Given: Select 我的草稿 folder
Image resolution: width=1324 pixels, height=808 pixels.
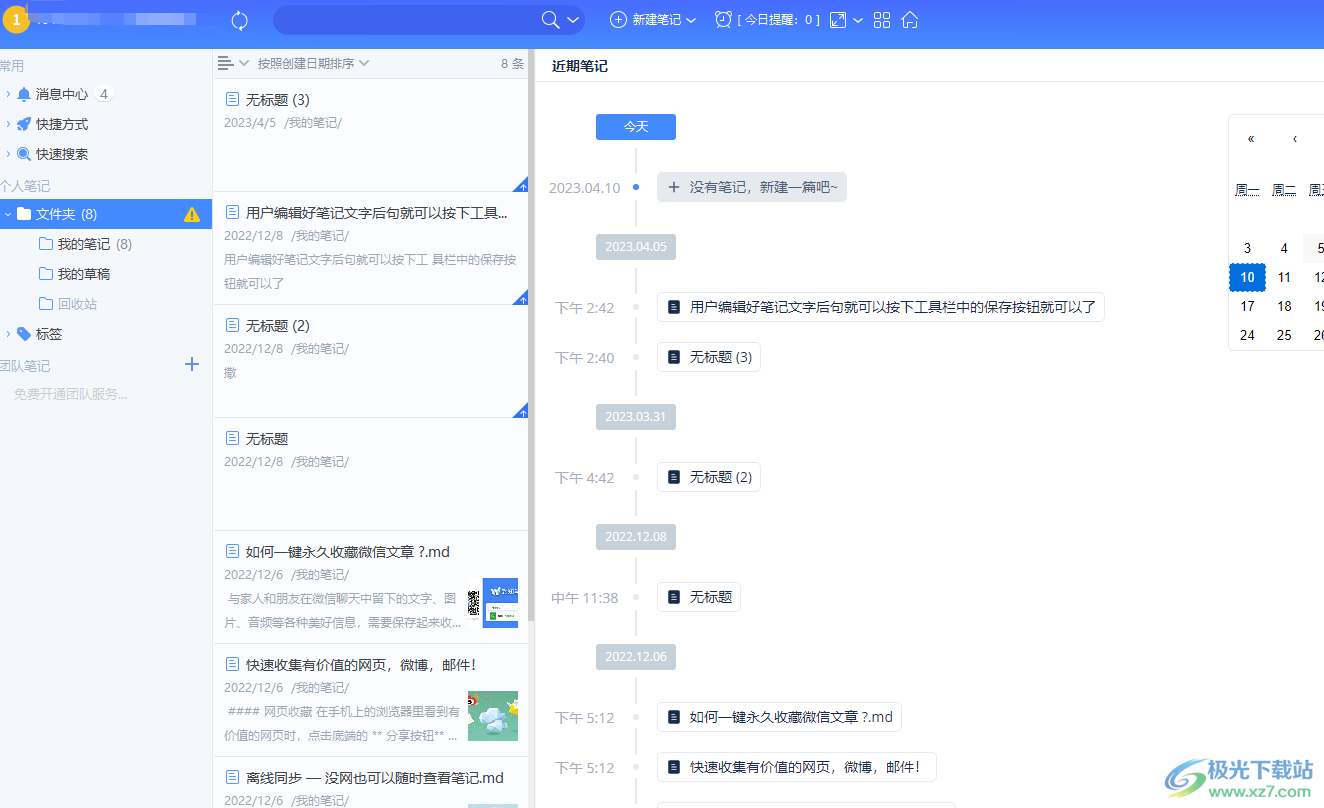Looking at the screenshot, I should [x=74, y=274].
